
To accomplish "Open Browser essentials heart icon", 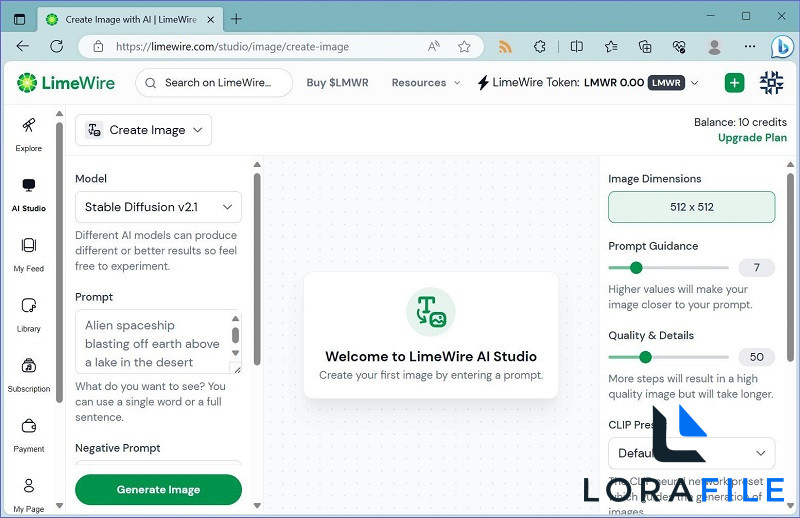I will point(679,47).
